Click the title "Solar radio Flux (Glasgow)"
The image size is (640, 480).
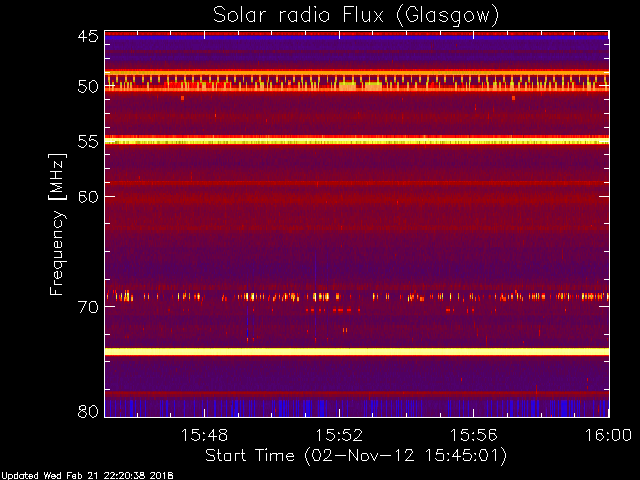[356, 16]
